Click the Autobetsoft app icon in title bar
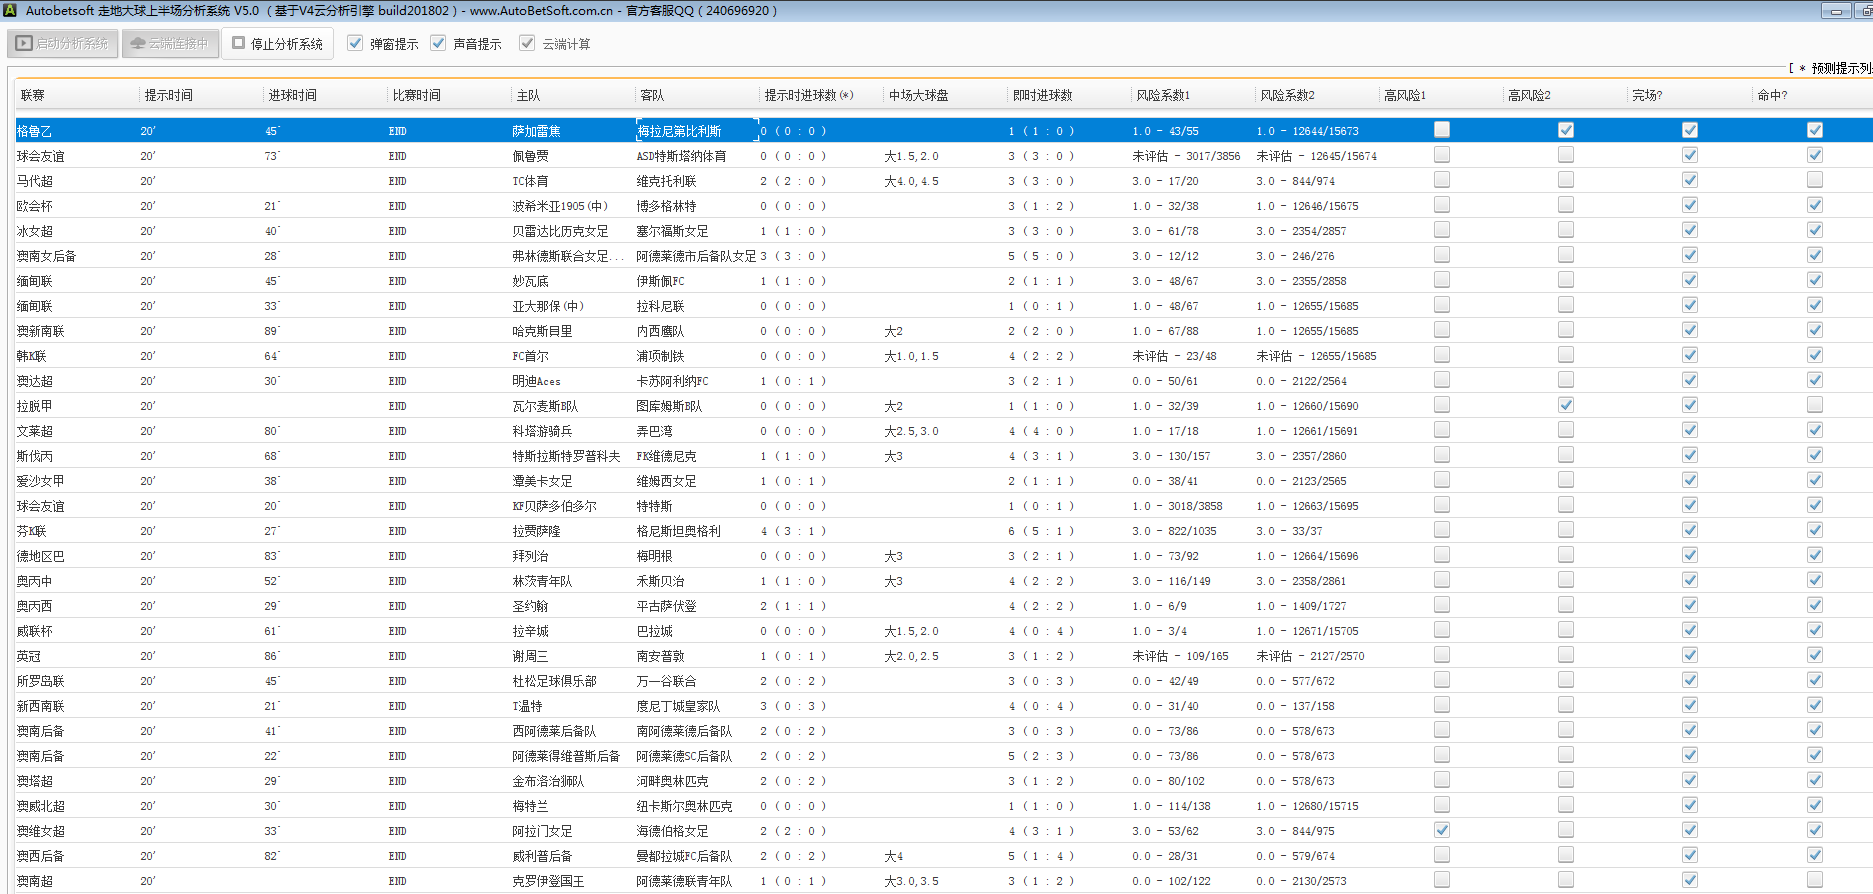1873x894 pixels. 10,11
